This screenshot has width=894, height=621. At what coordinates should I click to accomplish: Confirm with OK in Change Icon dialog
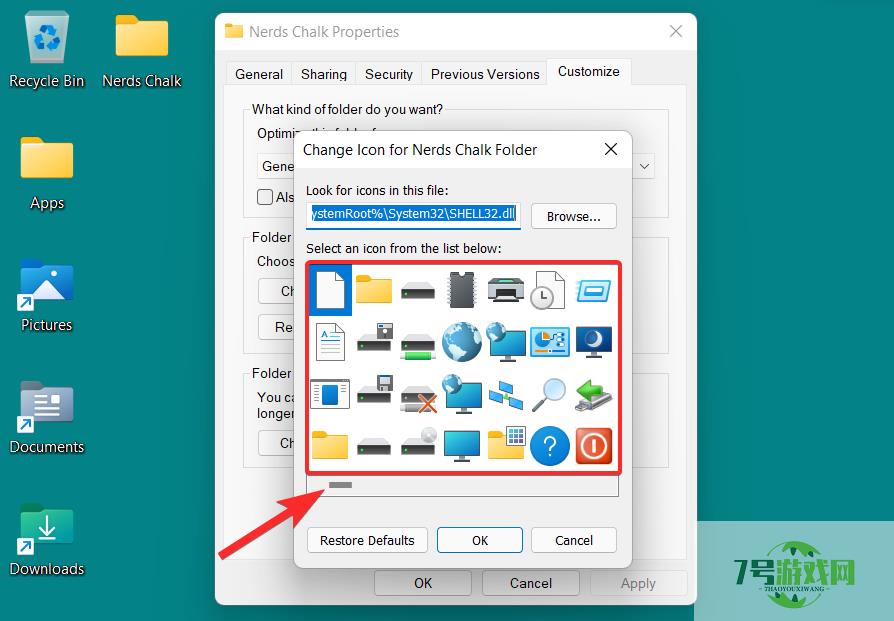pos(480,540)
